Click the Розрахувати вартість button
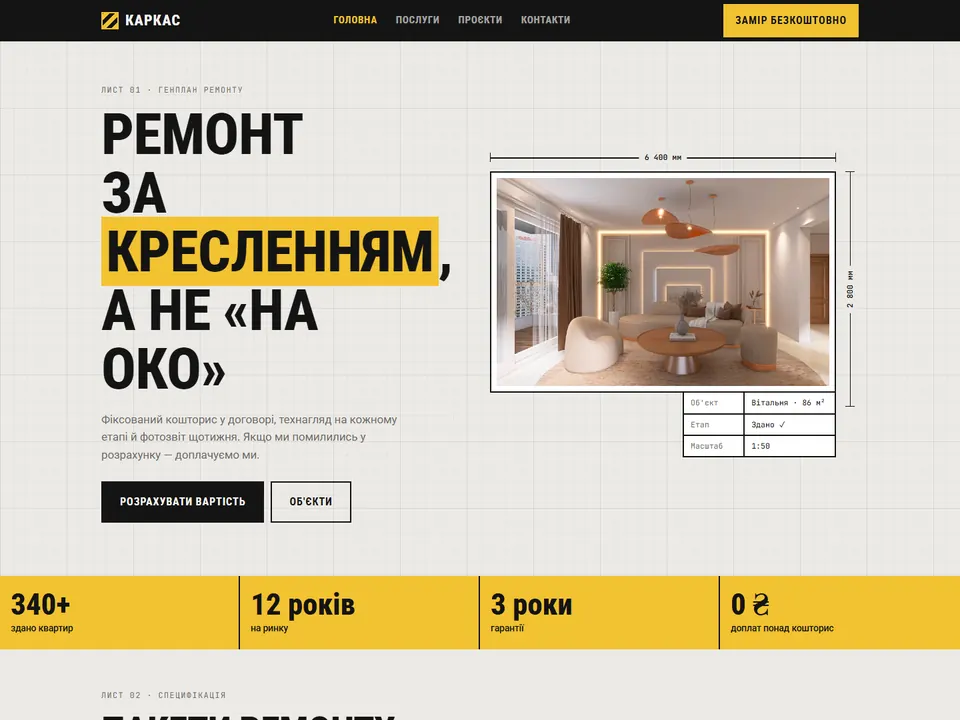Viewport: 960px width, 720px height. pos(182,501)
